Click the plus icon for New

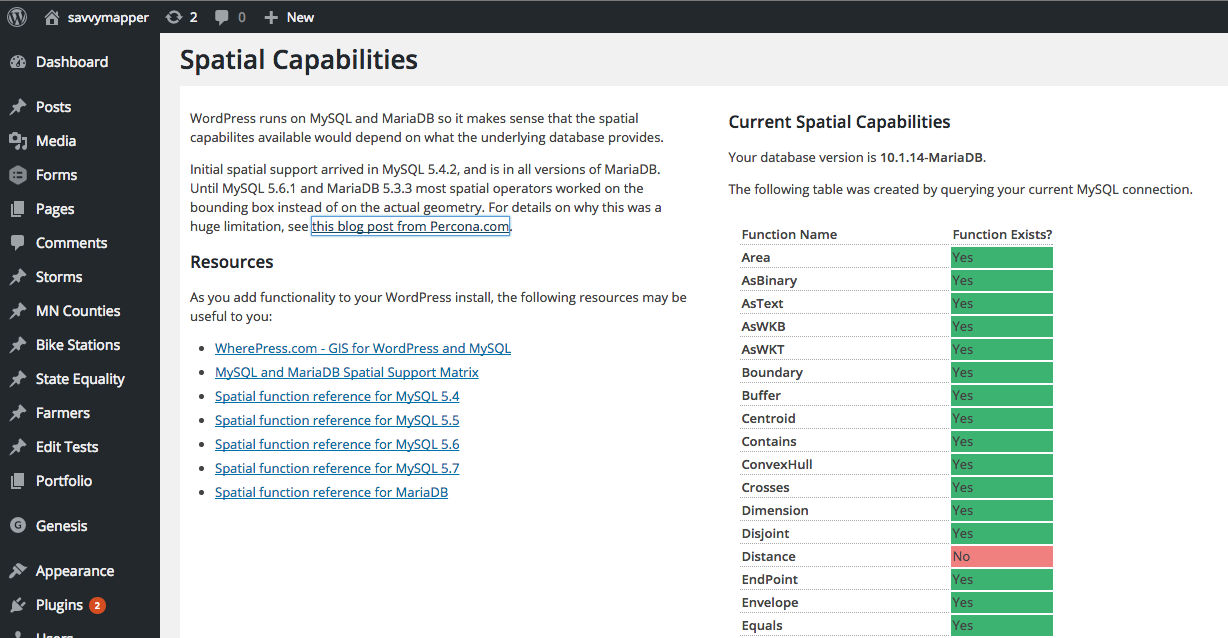(270, 17)
